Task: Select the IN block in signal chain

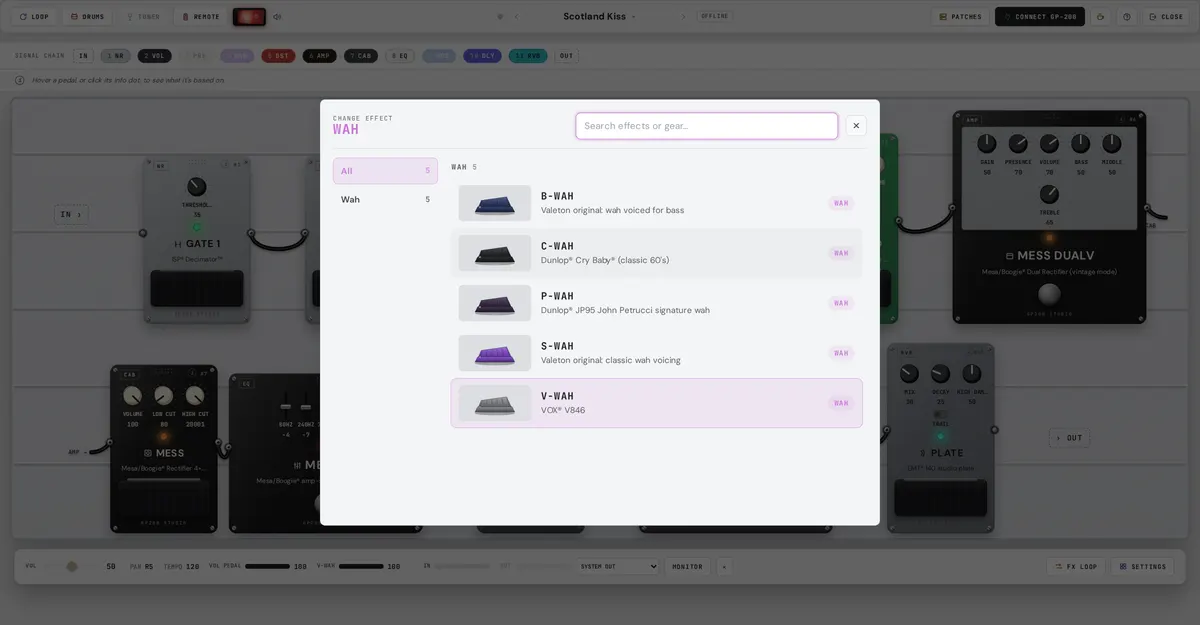Action: pyautogui.click(x=83, y=56)
